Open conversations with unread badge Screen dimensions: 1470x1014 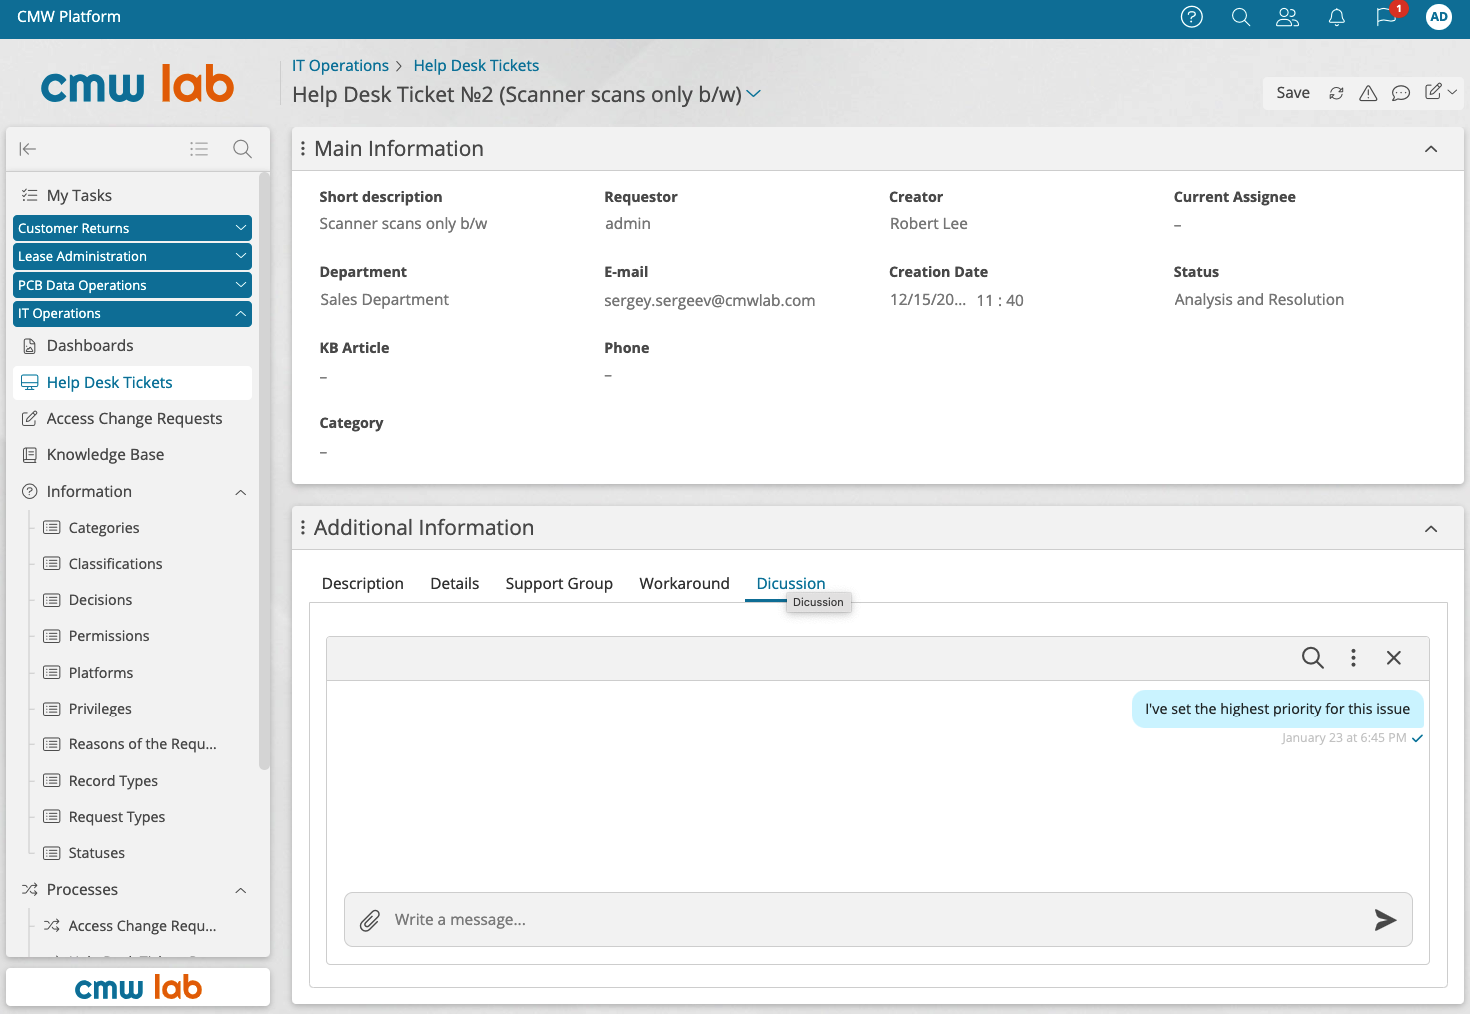pyautogui.click(x=1387, y=17)
